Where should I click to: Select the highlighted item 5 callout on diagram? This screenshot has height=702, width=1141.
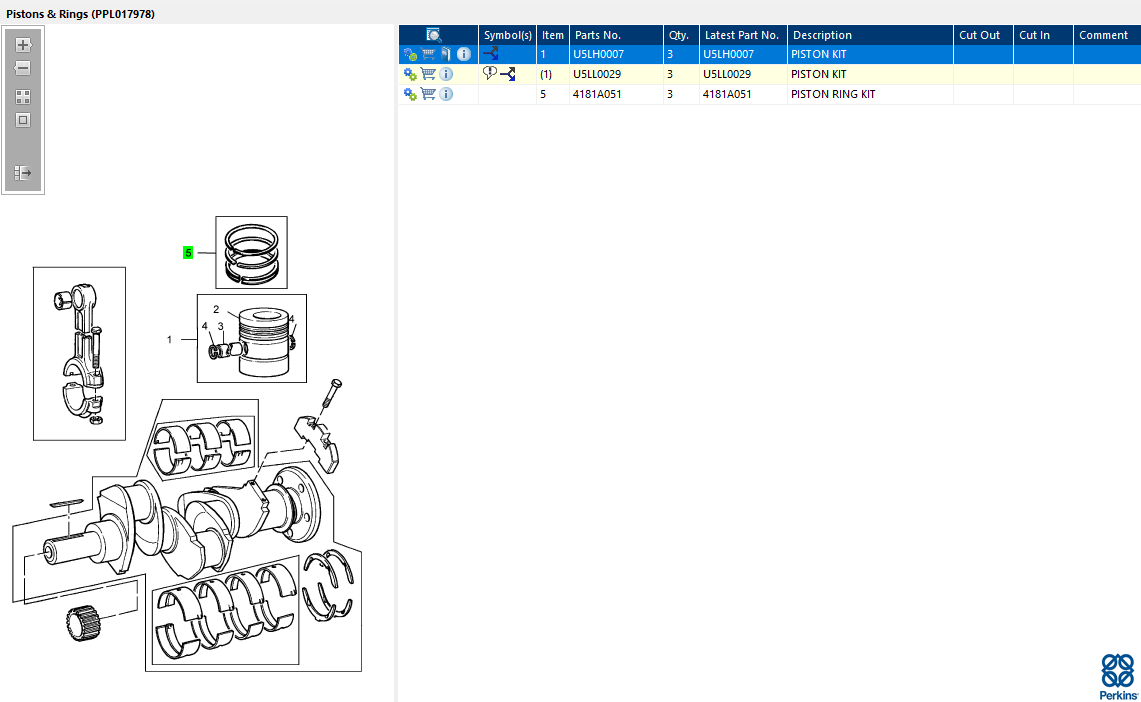click(x=188, y=252)
